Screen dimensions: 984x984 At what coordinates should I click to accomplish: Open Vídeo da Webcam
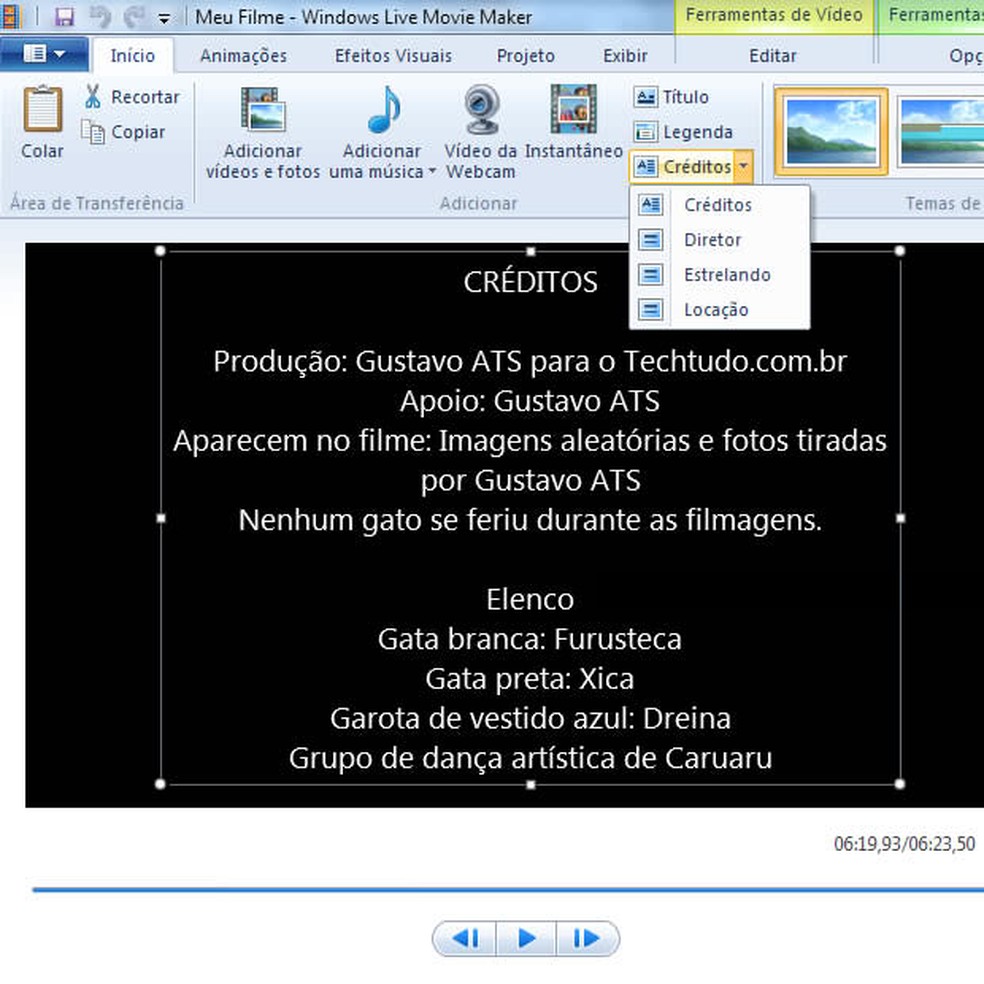pos(481,133)
